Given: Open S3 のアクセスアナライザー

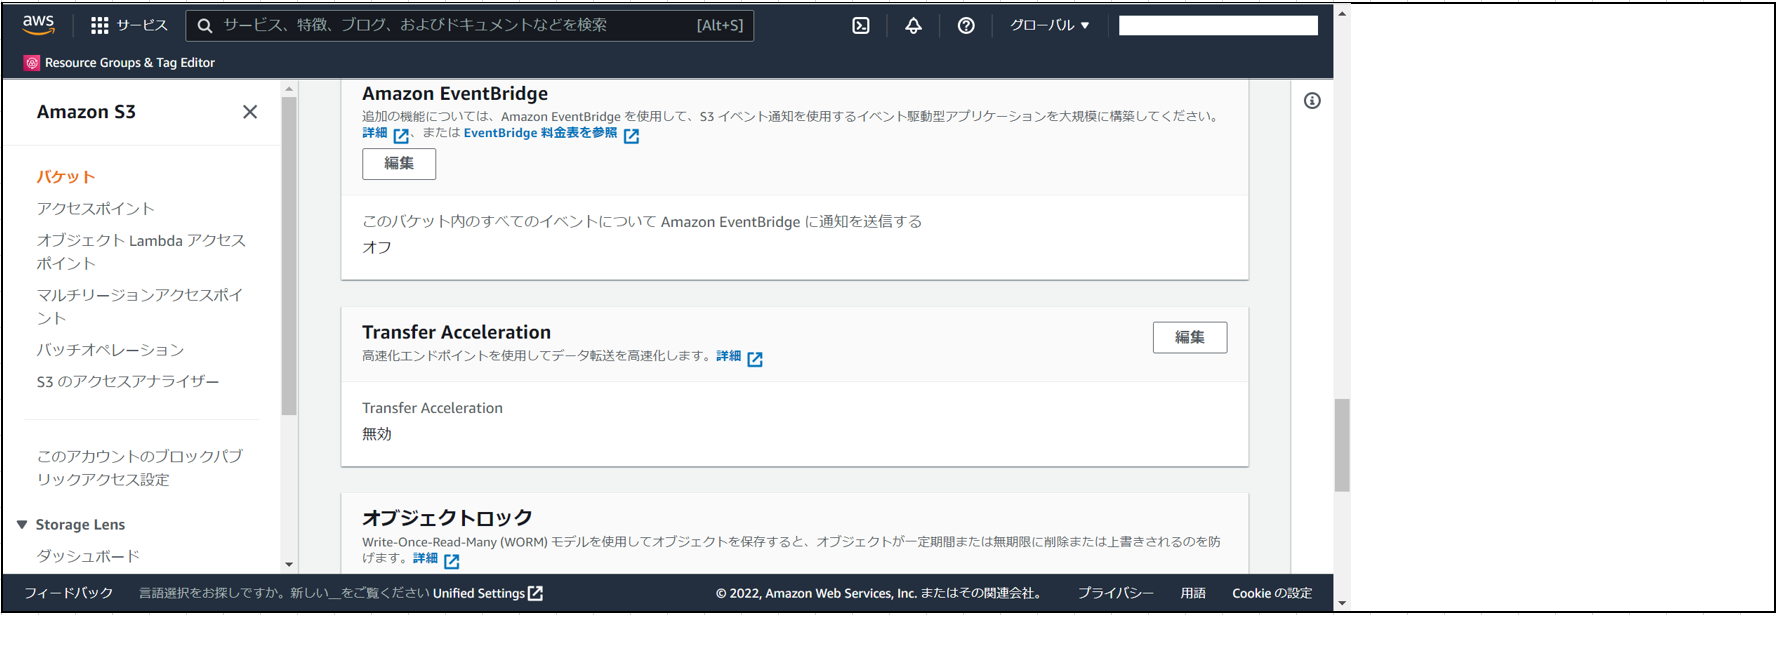Looking at the screenshot, I should pos(128,381).
